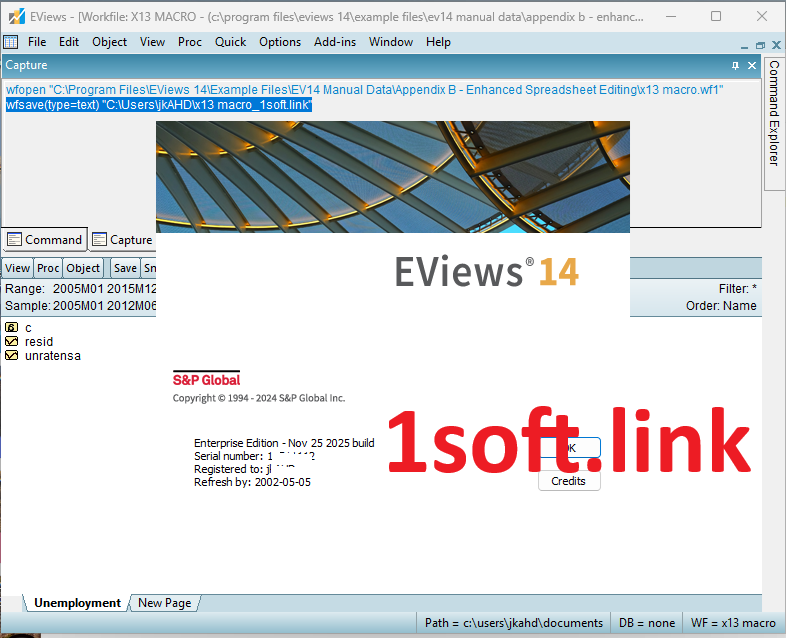This screenshot has width=786, height=638.
Task: Click the workfile Object button
Action: (83, 268)
